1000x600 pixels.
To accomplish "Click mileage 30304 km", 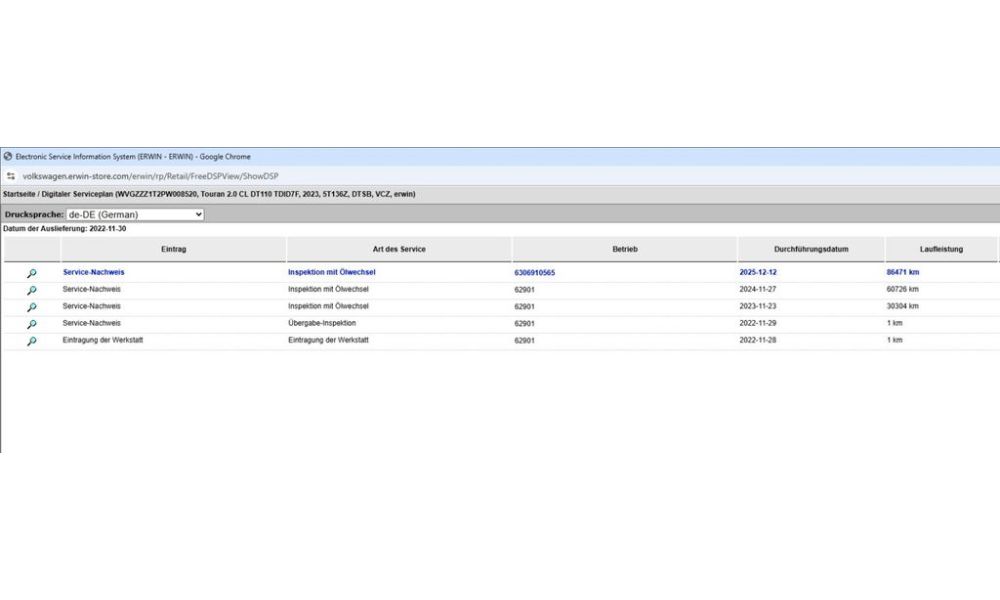I will (902, 307).
